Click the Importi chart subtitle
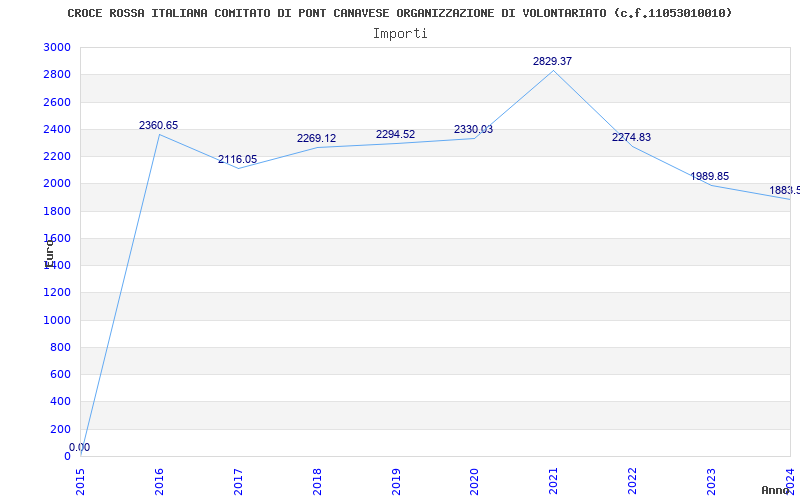The height and width of the screenshot is (500, 800). 400,34
